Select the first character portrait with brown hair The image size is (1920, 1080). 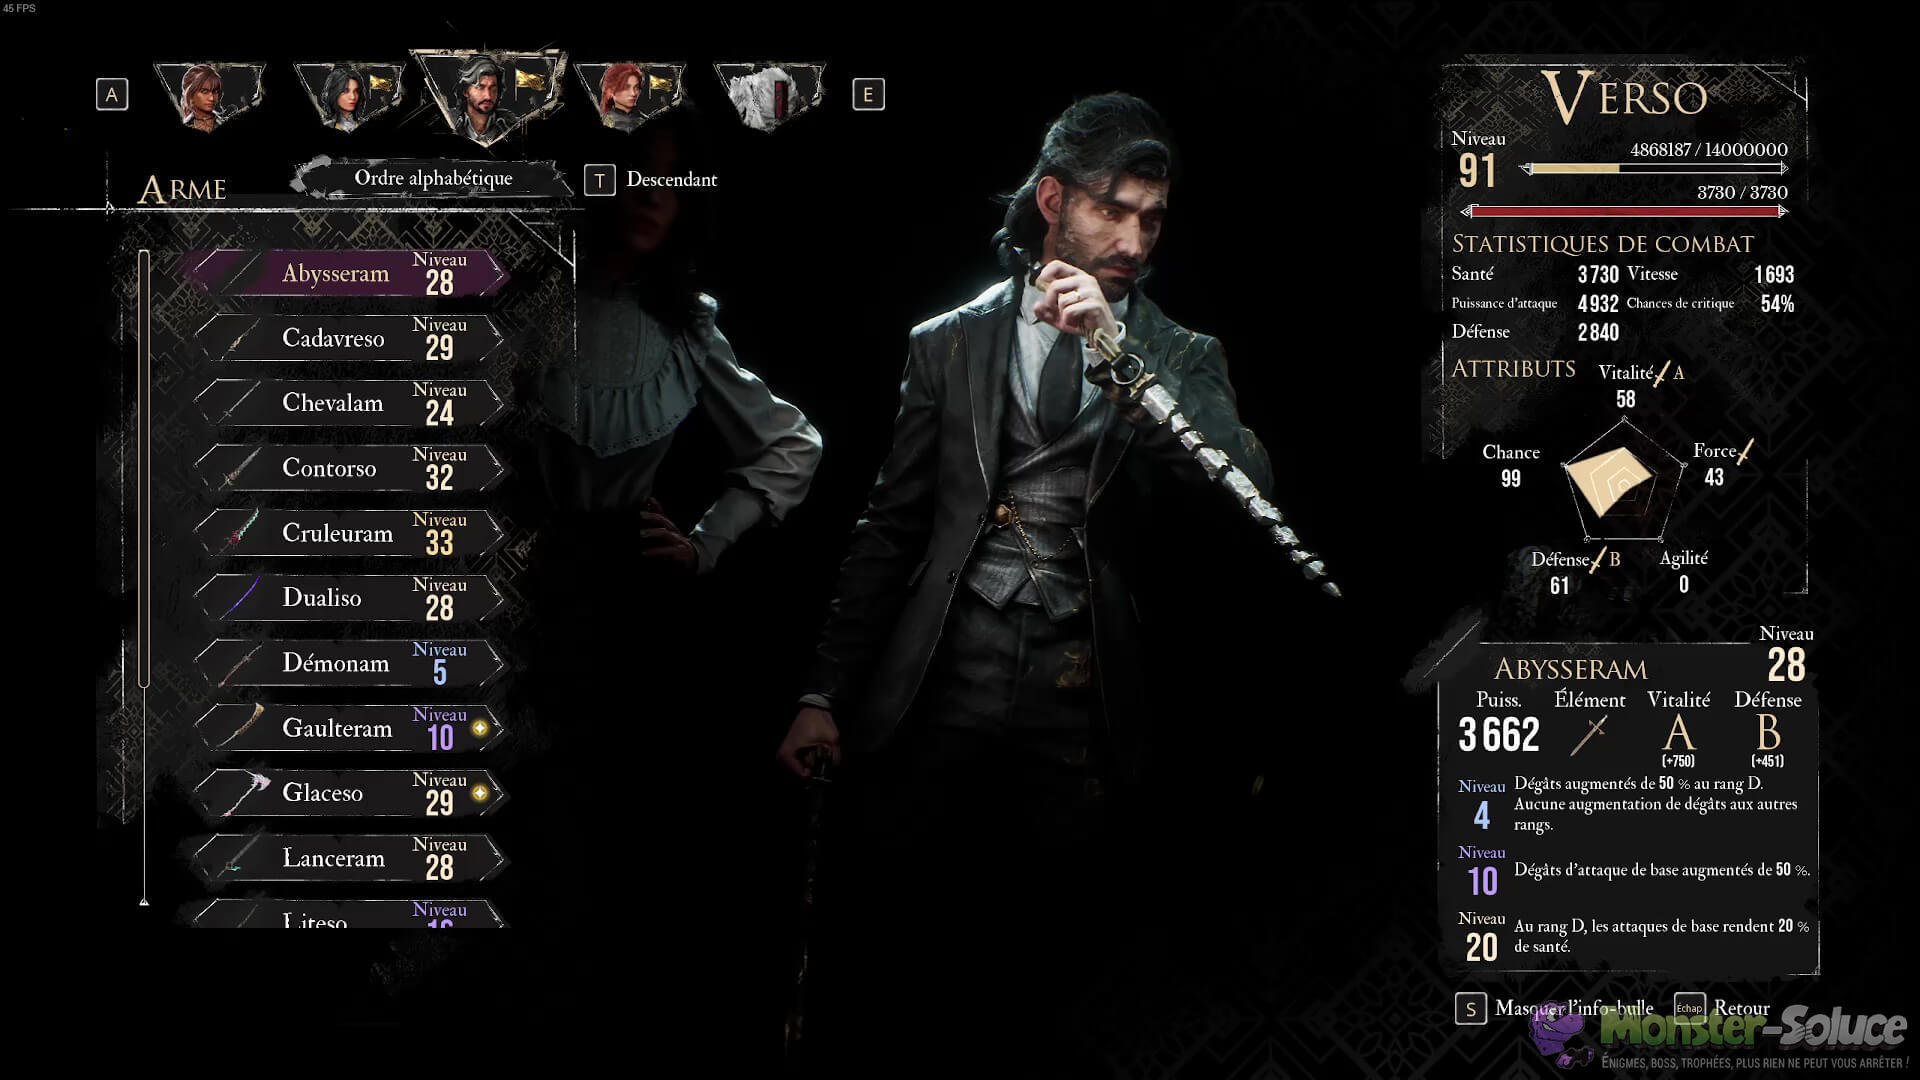209,95
